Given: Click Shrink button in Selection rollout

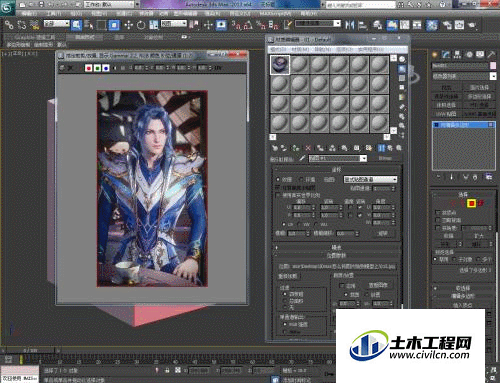Looking at the screenshot, I should [449, 236].
